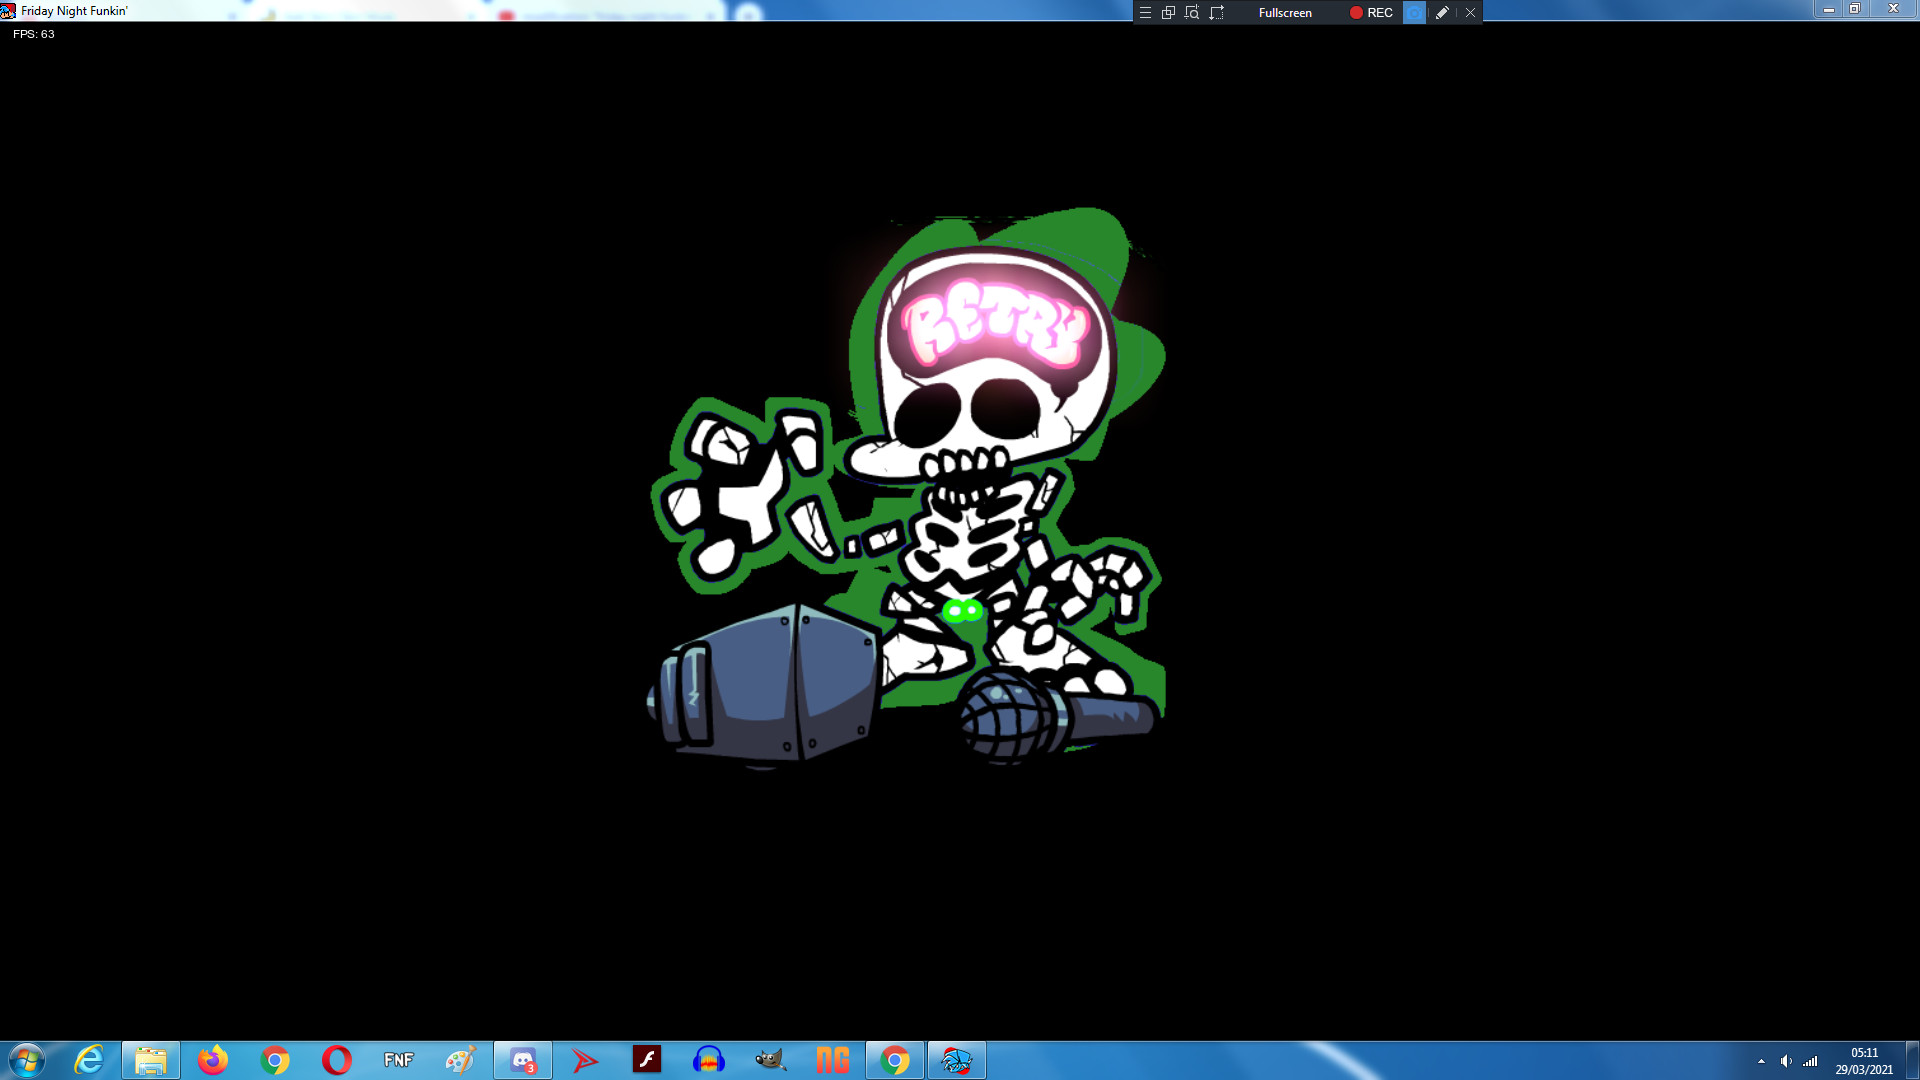Open Adobe Flash Player from the taskbar
Image resolution: width=1920 pixels, height=1080 pixels.
click(647, 1059)
